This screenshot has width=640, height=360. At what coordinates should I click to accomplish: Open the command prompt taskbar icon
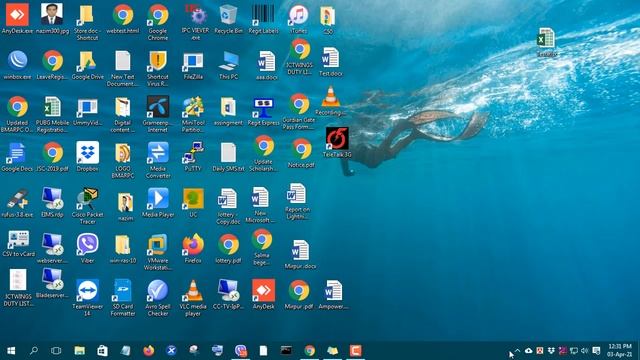(x=287, y=351)
